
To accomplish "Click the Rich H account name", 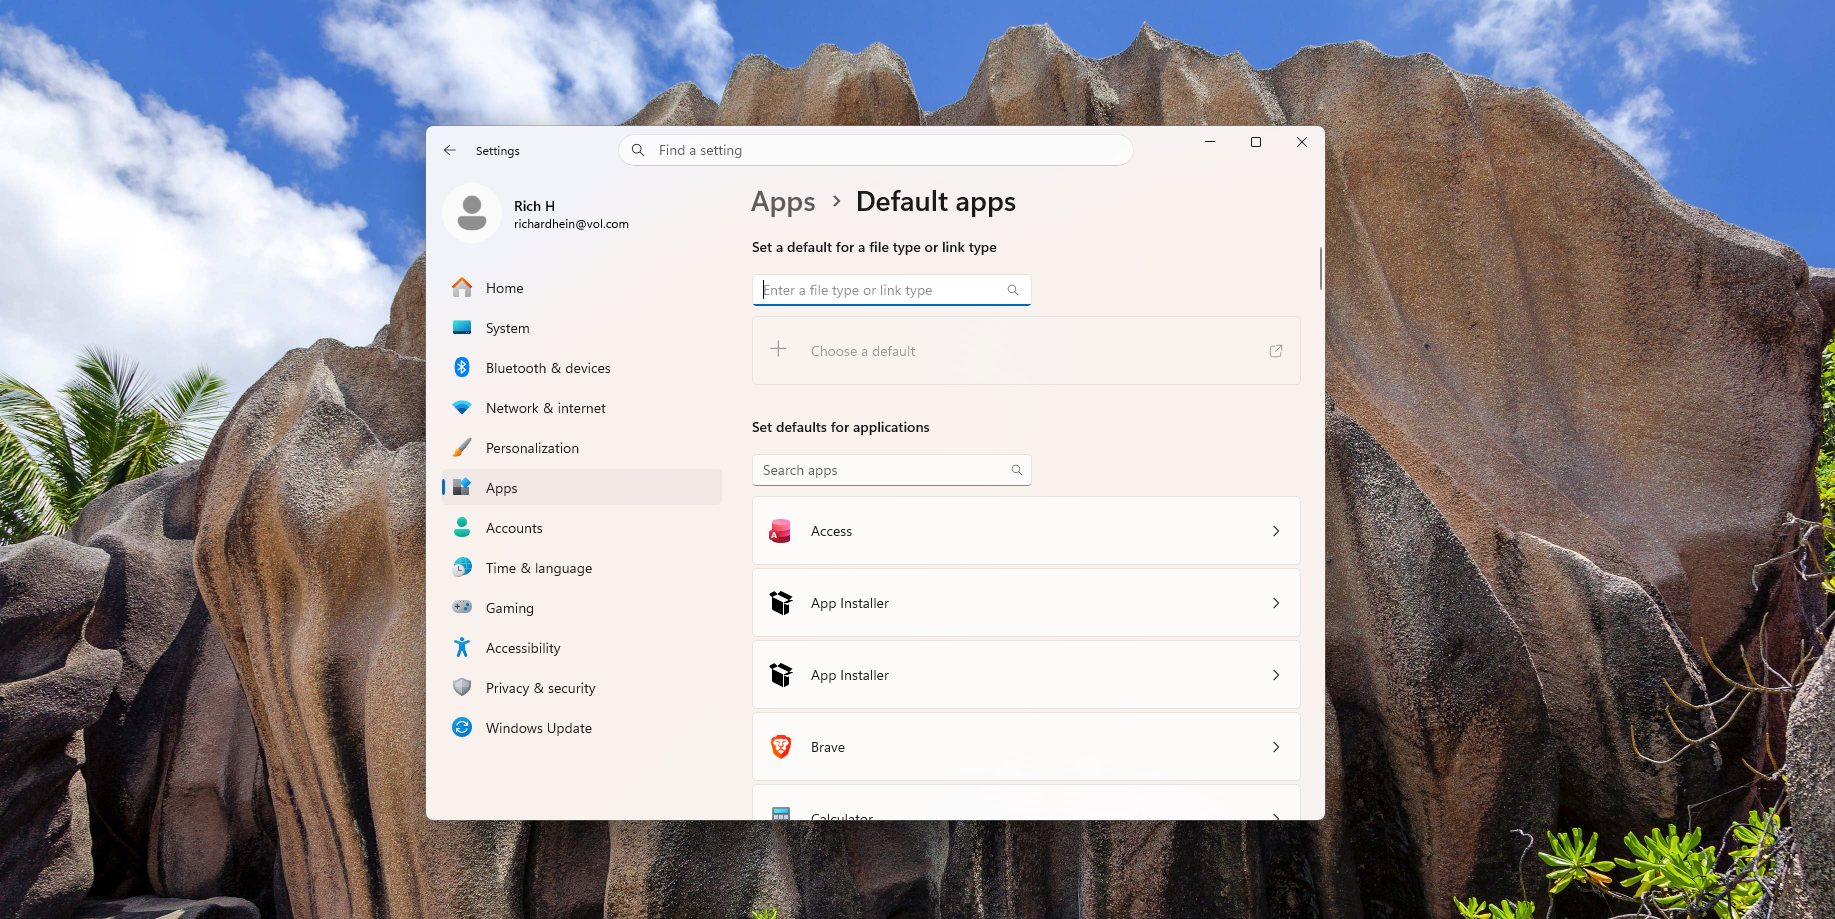I will [534, 206].
